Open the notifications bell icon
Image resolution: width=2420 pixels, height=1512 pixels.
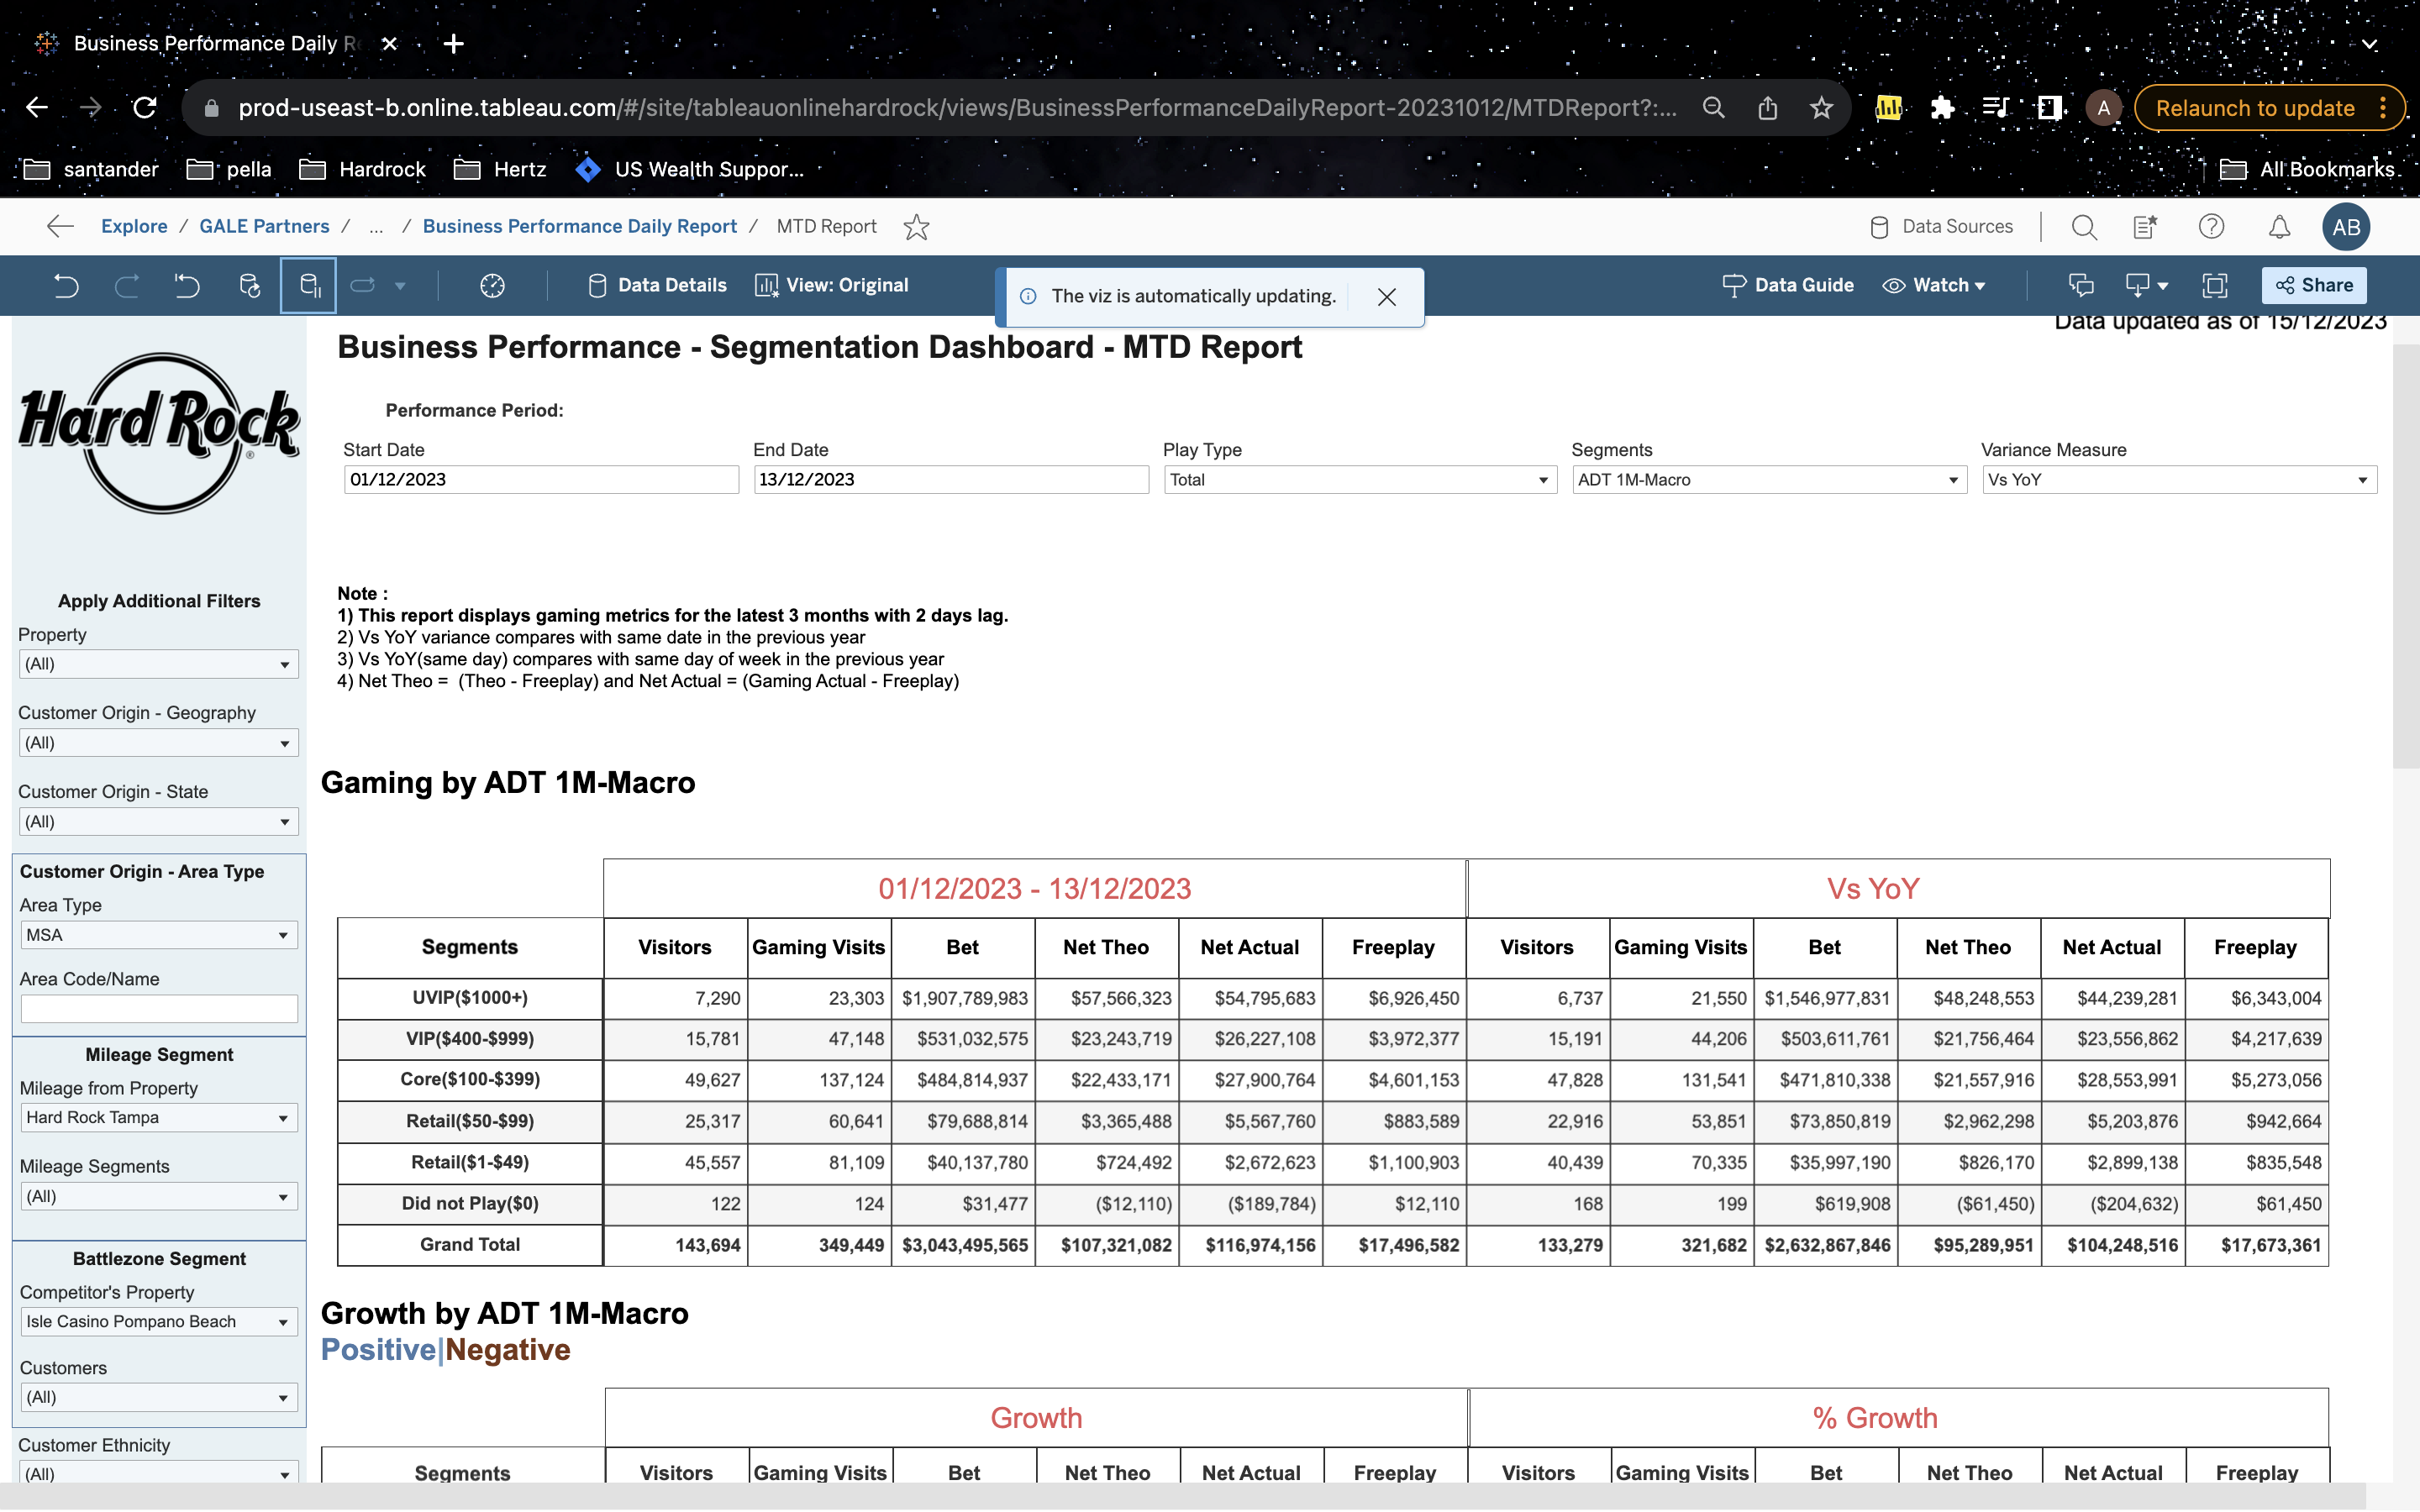[2279, 227]
